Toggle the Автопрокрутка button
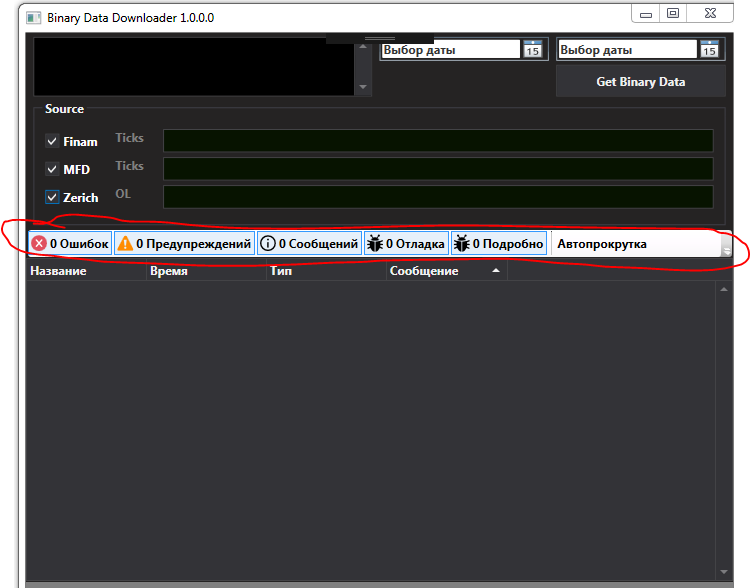Viewport: 750px width, 588px height. (x=601, y=243)
